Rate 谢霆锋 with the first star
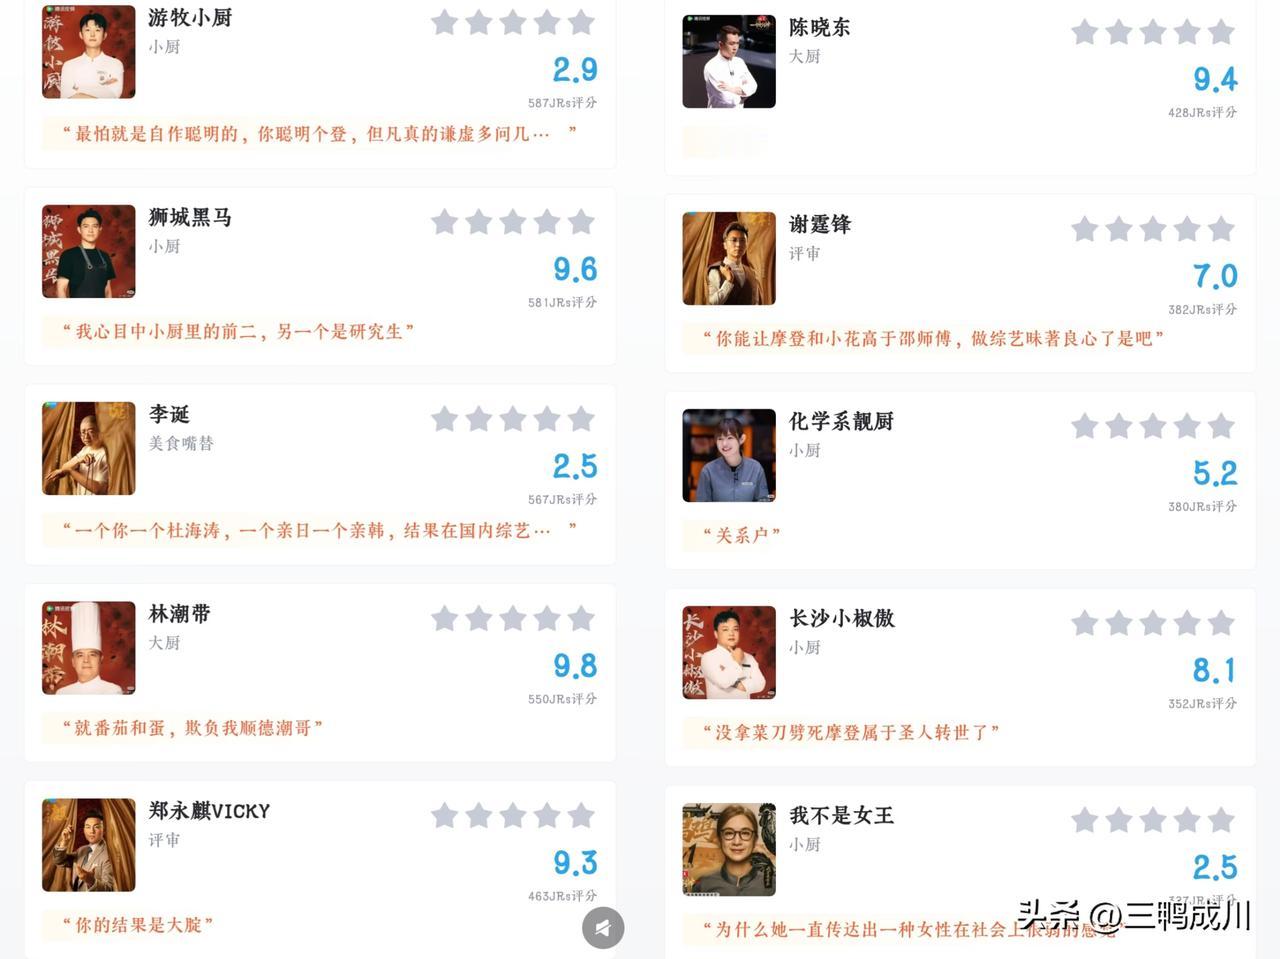This screenshot has width=1280, height=959. 1085,229
